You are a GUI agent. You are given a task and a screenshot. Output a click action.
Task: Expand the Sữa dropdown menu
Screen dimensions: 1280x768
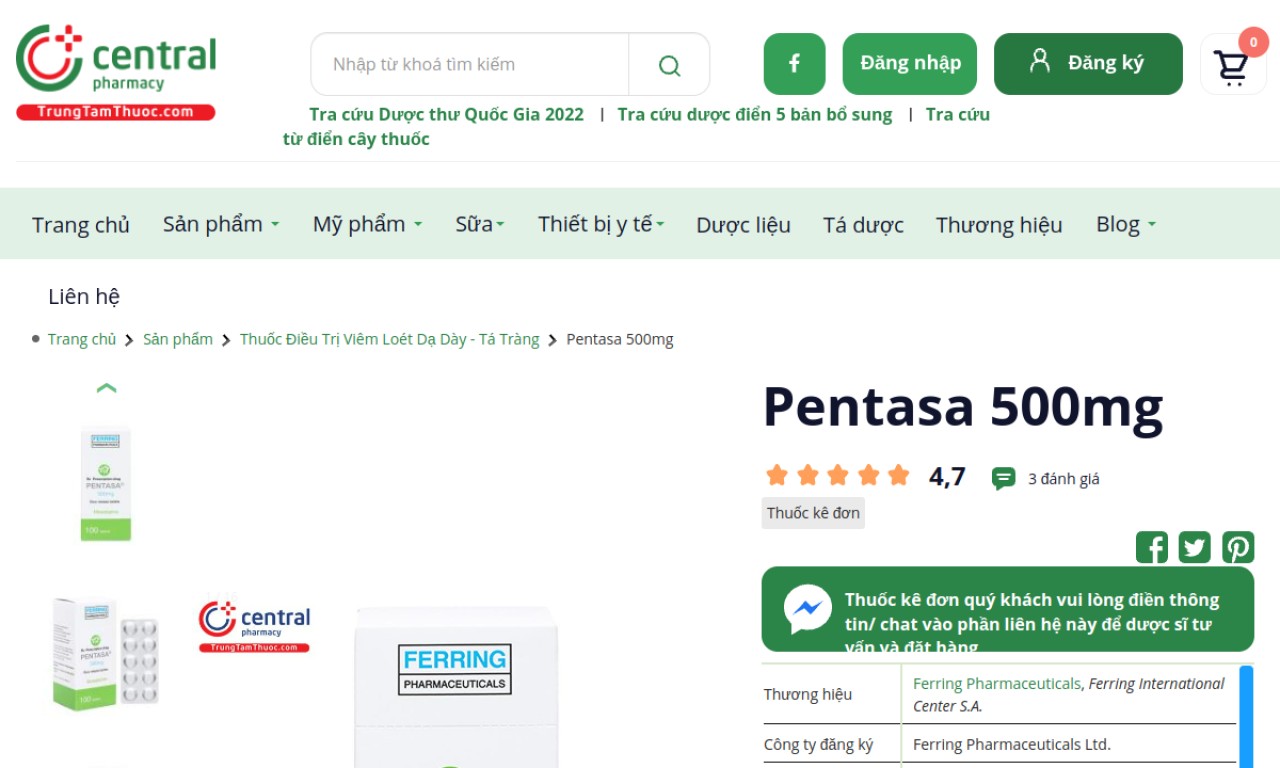pos(480,224)
